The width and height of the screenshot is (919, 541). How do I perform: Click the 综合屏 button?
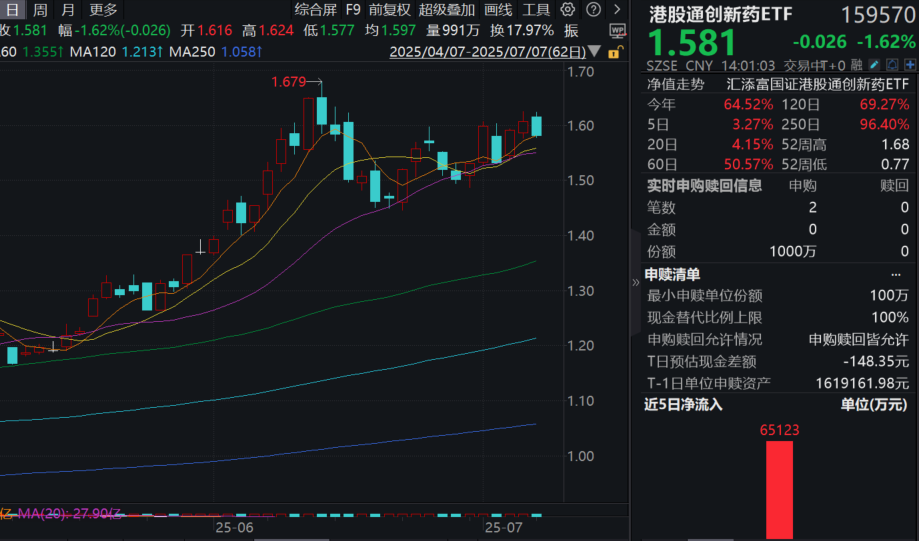tap(315, 10)
